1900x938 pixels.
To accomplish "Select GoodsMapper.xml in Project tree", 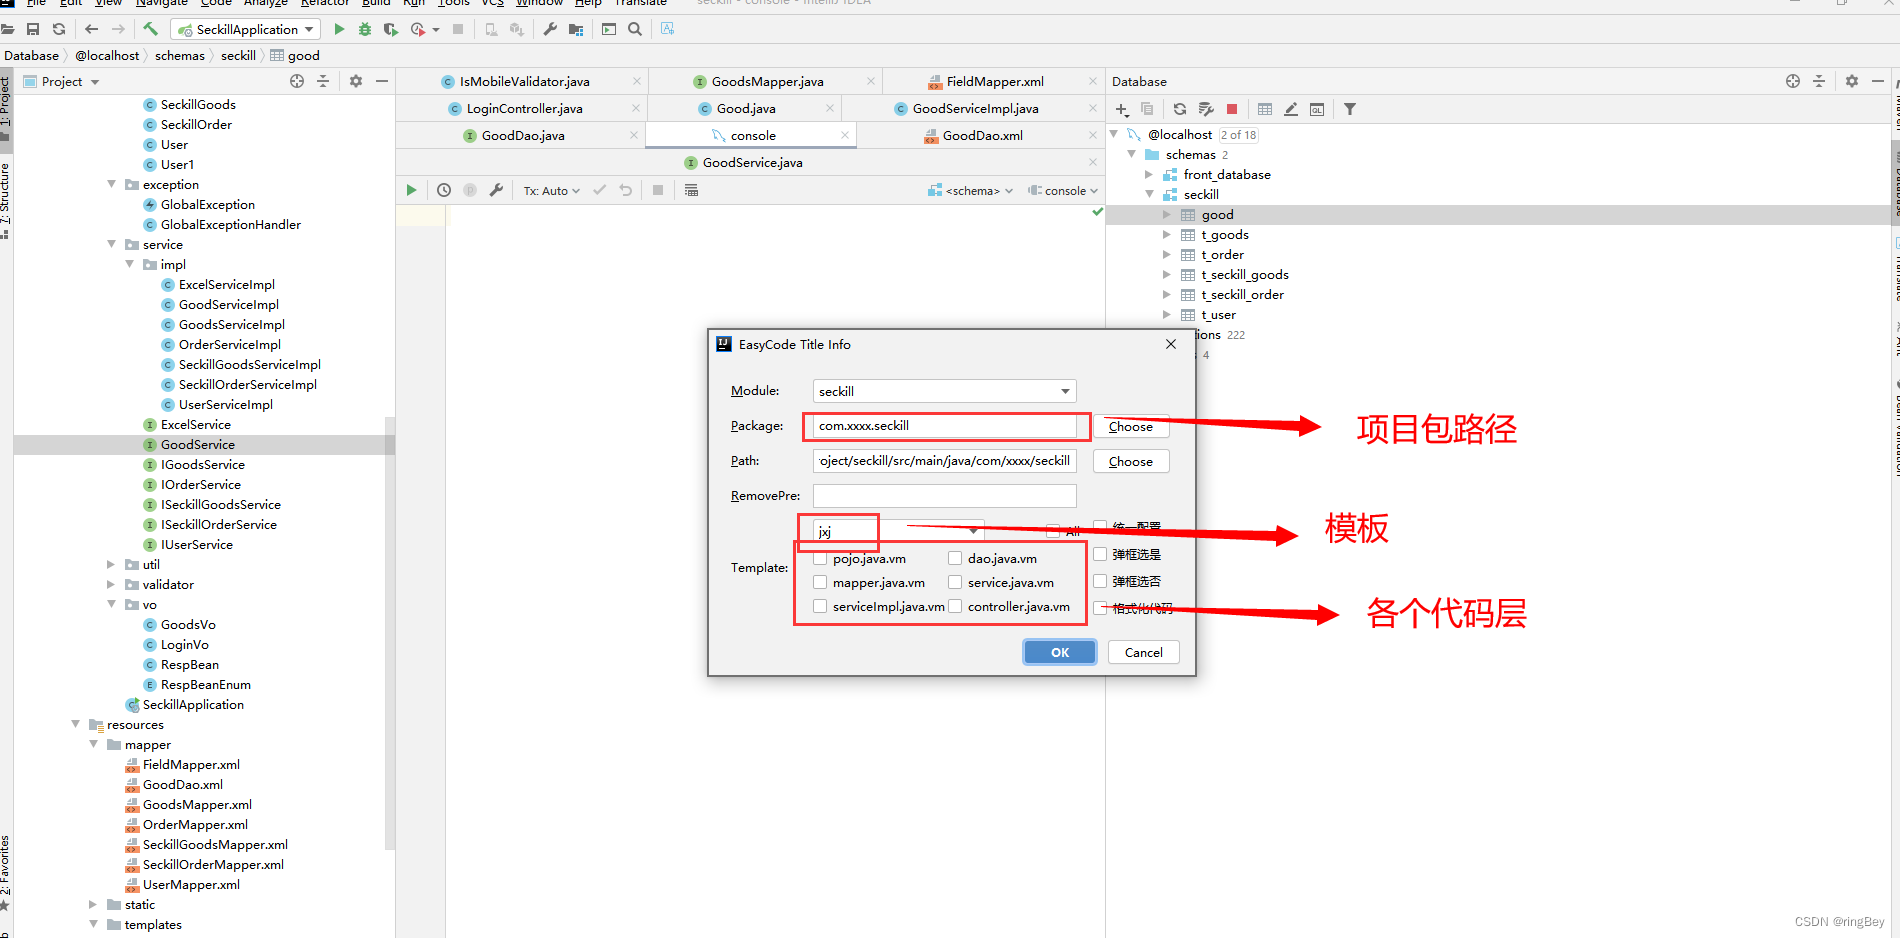I will tap(197, 805).
